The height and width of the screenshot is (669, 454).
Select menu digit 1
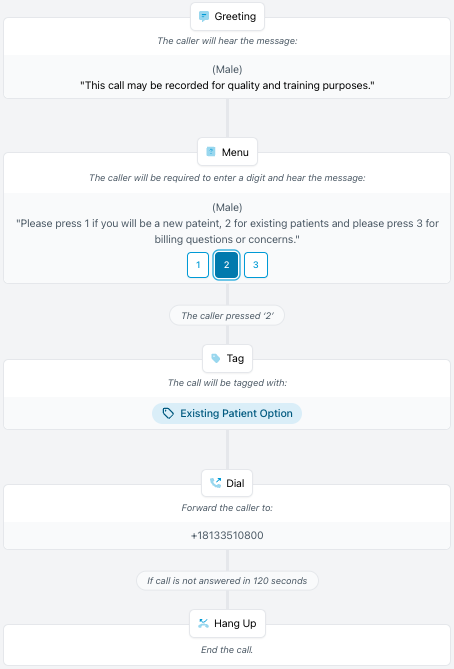coord(198,265)
